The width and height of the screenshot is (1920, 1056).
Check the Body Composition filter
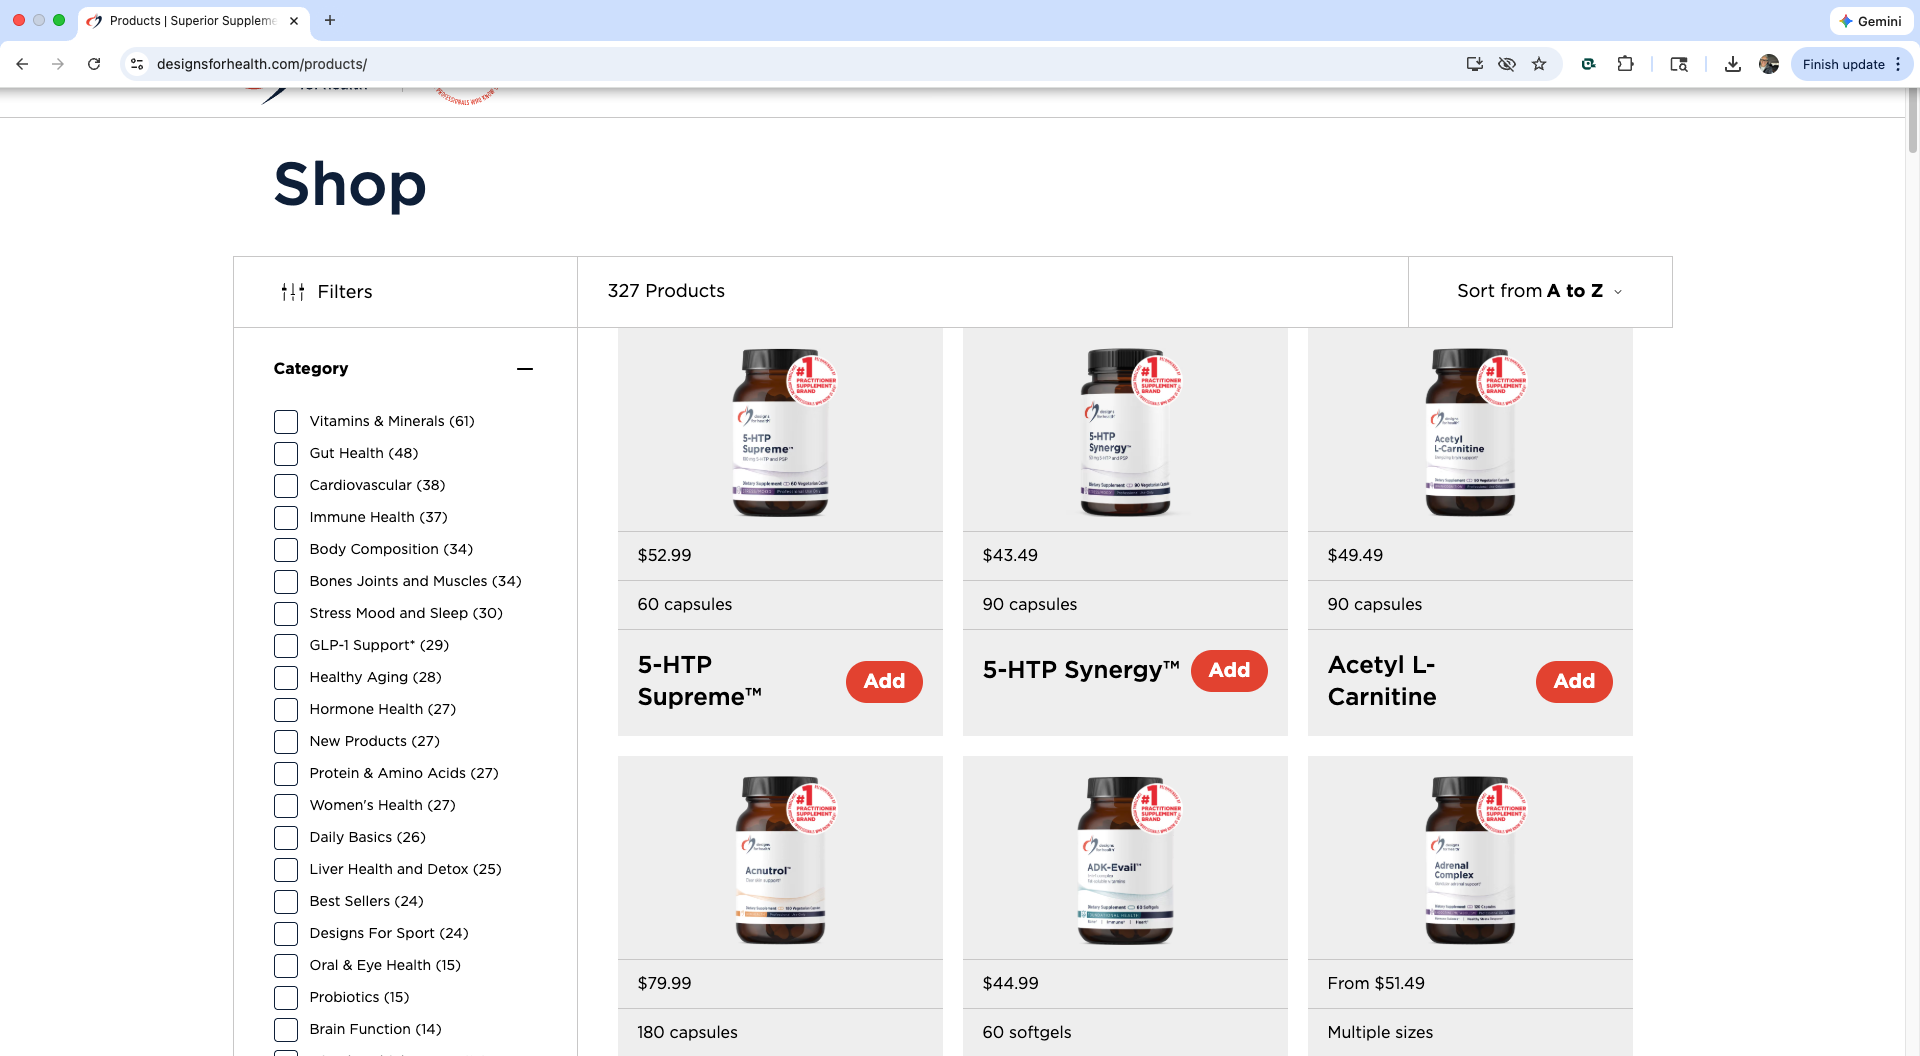286,550
